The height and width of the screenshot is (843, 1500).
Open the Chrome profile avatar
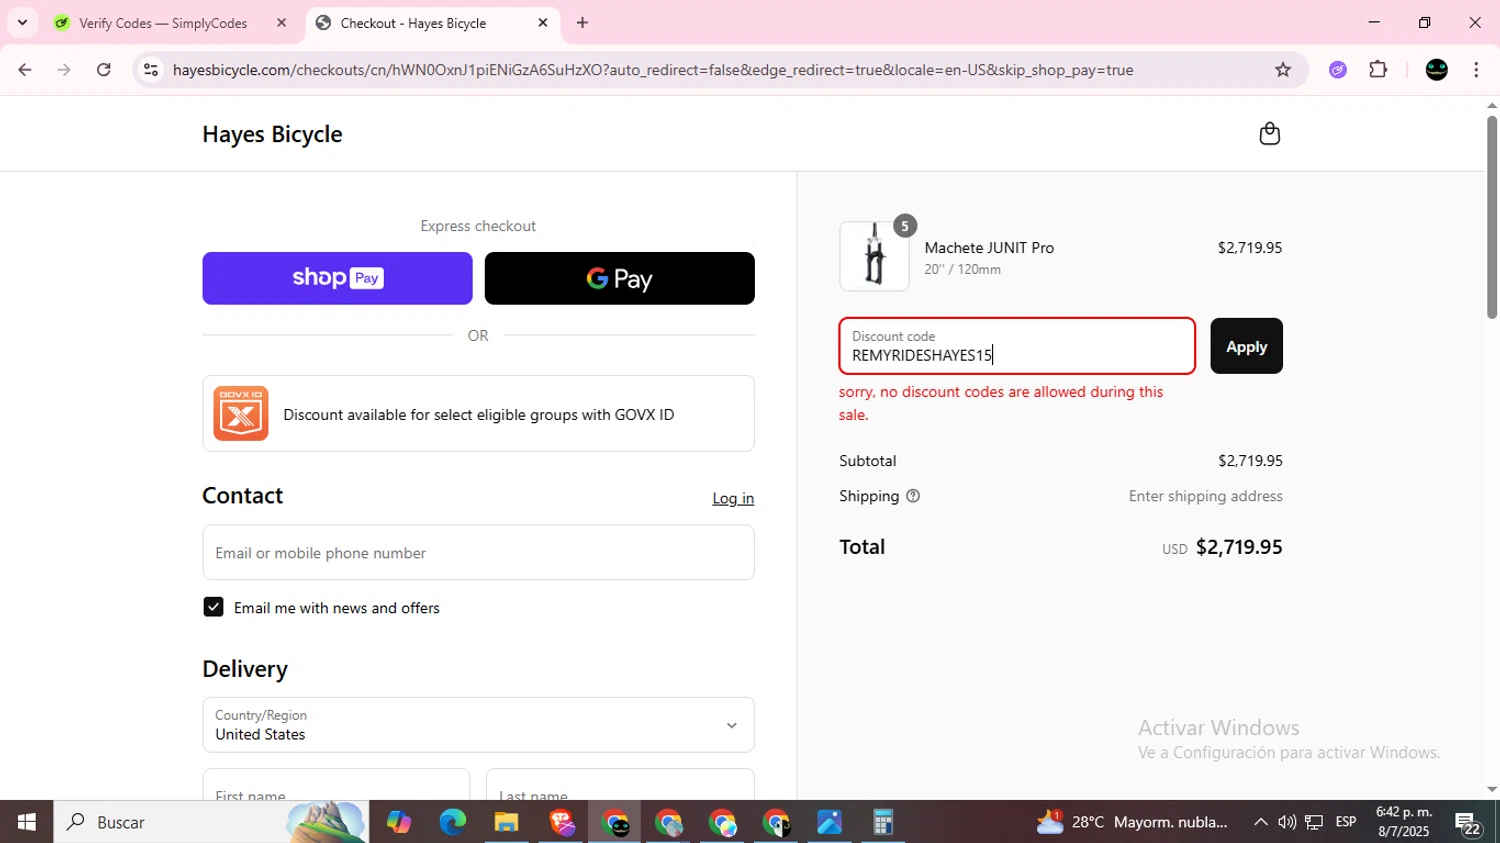(x=1437, y=70)
